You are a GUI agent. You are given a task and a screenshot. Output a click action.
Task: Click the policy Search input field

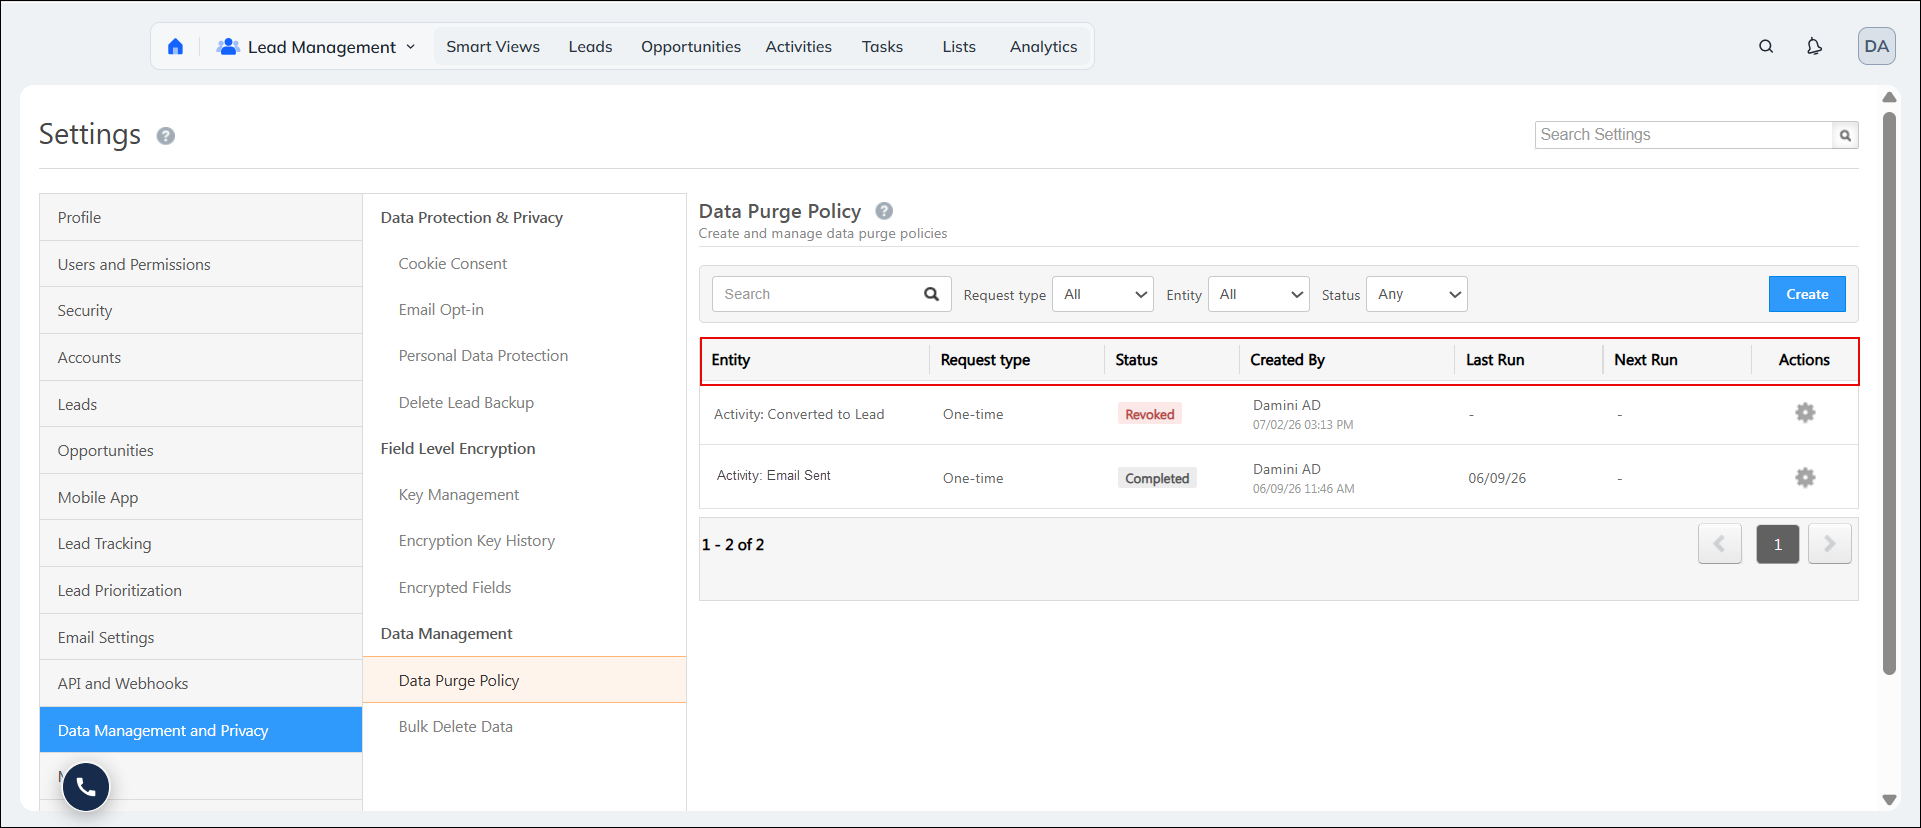(831, 294)
